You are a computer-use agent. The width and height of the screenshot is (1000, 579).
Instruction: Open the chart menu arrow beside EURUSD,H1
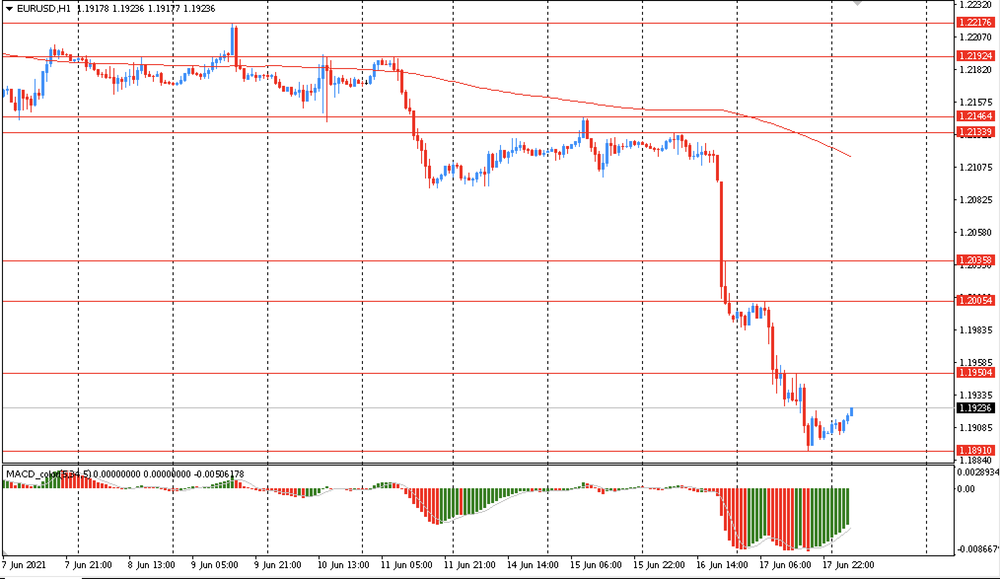(x=8, y=8)
